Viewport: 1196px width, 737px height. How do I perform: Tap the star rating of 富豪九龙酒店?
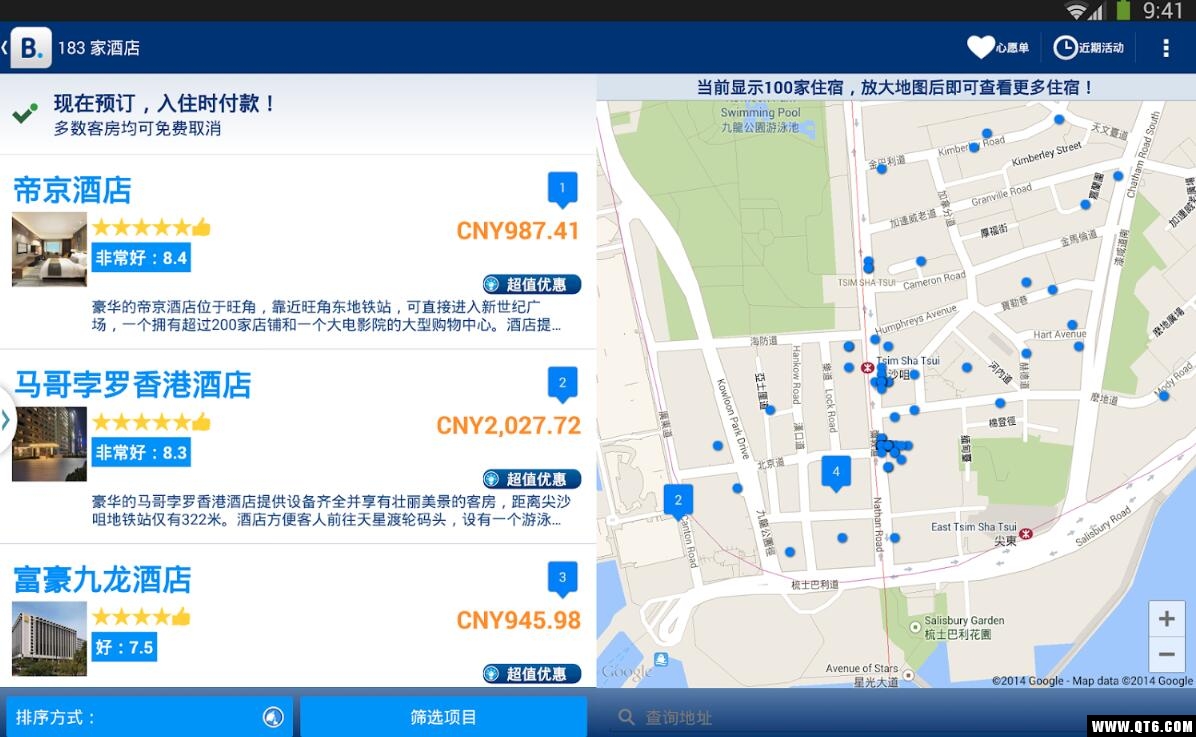[141, 616]
